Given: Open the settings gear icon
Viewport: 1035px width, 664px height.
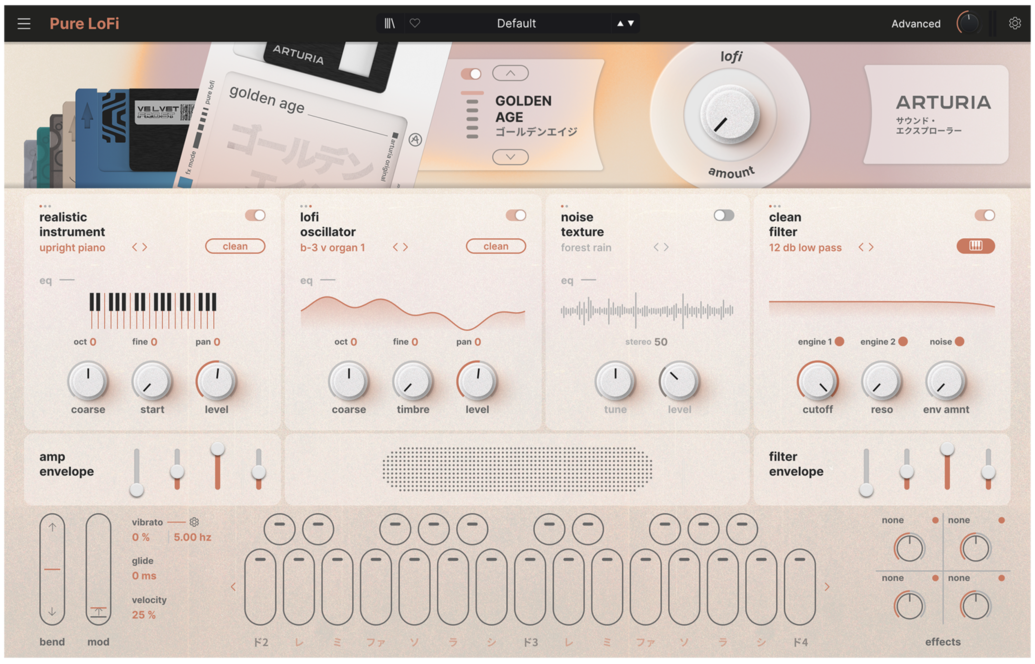Looking at the screenshot, I should click(x=1015, y=23).
